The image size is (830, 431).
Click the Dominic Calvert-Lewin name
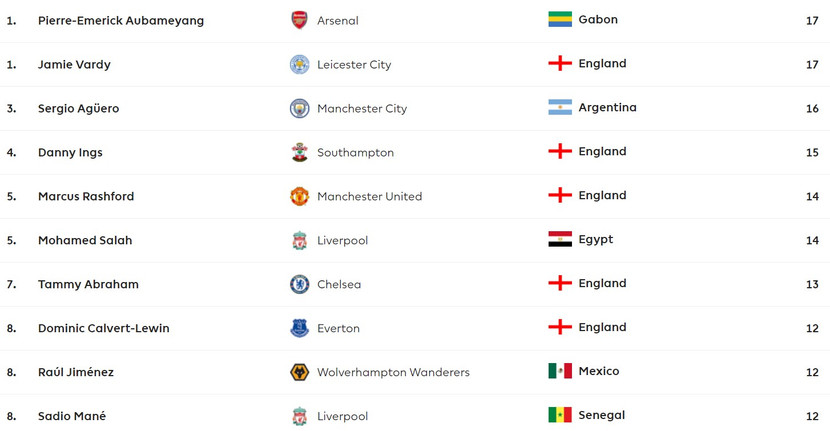point(103,328)
